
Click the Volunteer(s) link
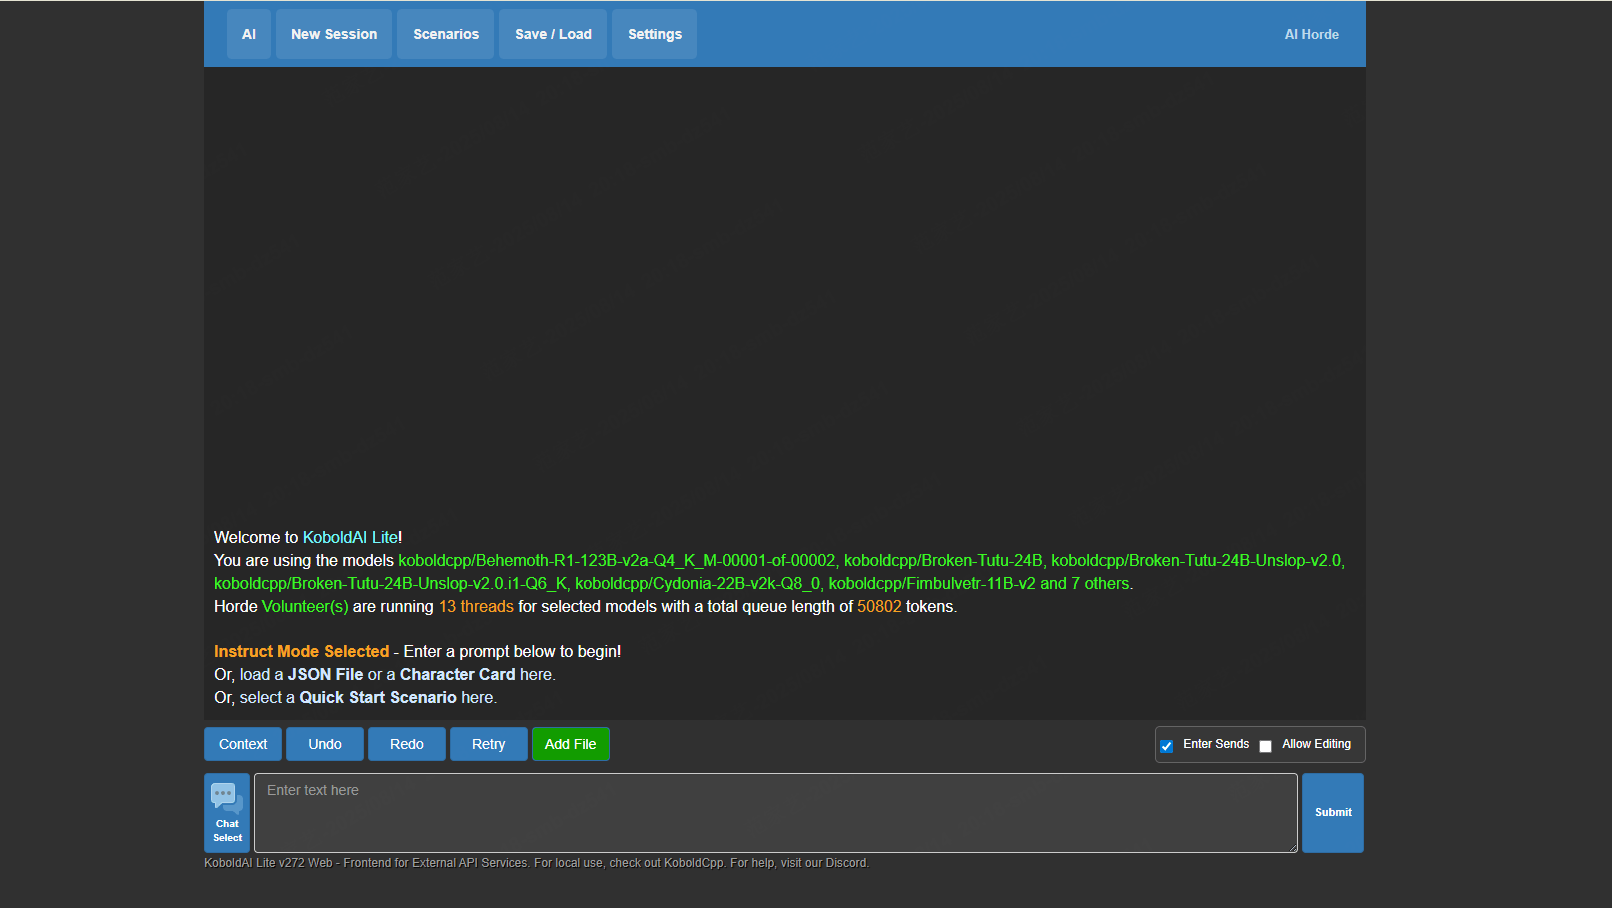(305, 606)
